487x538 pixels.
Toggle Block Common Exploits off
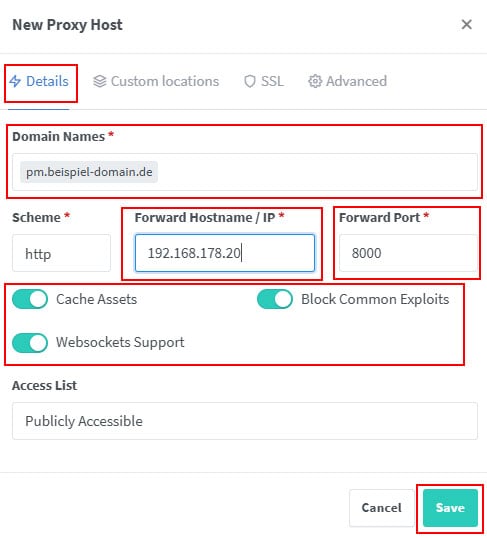tap(275, 299)
